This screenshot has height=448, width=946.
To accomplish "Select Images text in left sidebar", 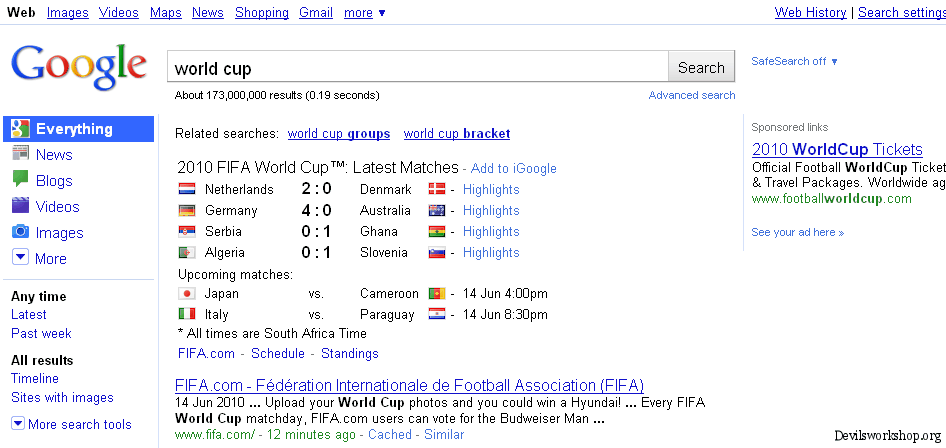I will 59,233.
